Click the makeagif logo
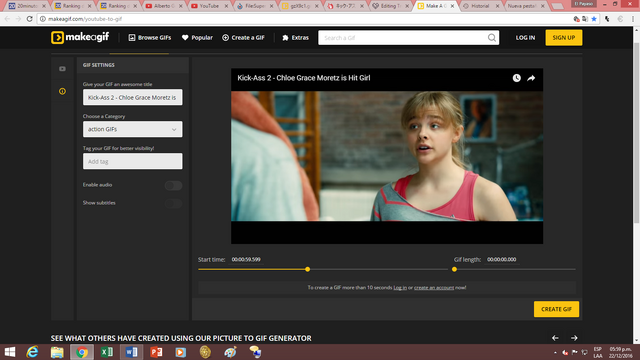Viewport: 640px width, 360px height. pyautogui.click(x=80, y=38)
